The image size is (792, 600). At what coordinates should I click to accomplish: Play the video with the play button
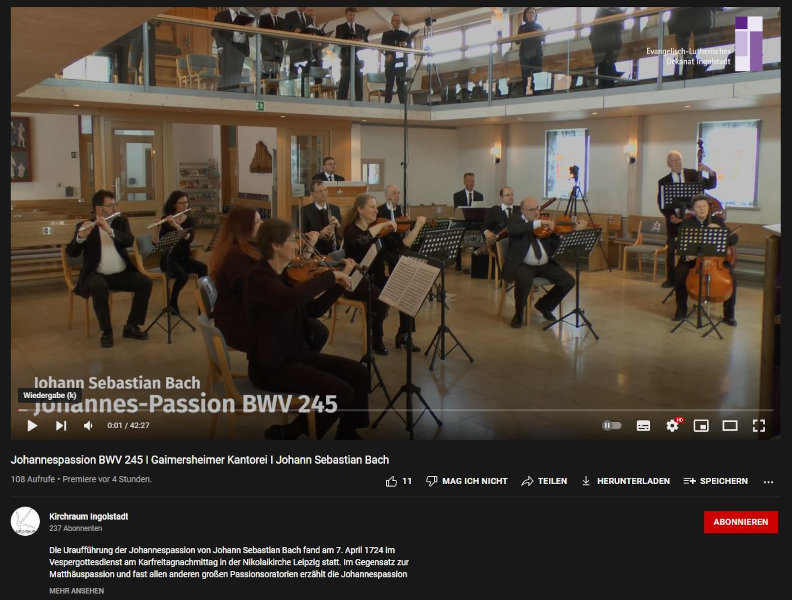pos(32,426)
